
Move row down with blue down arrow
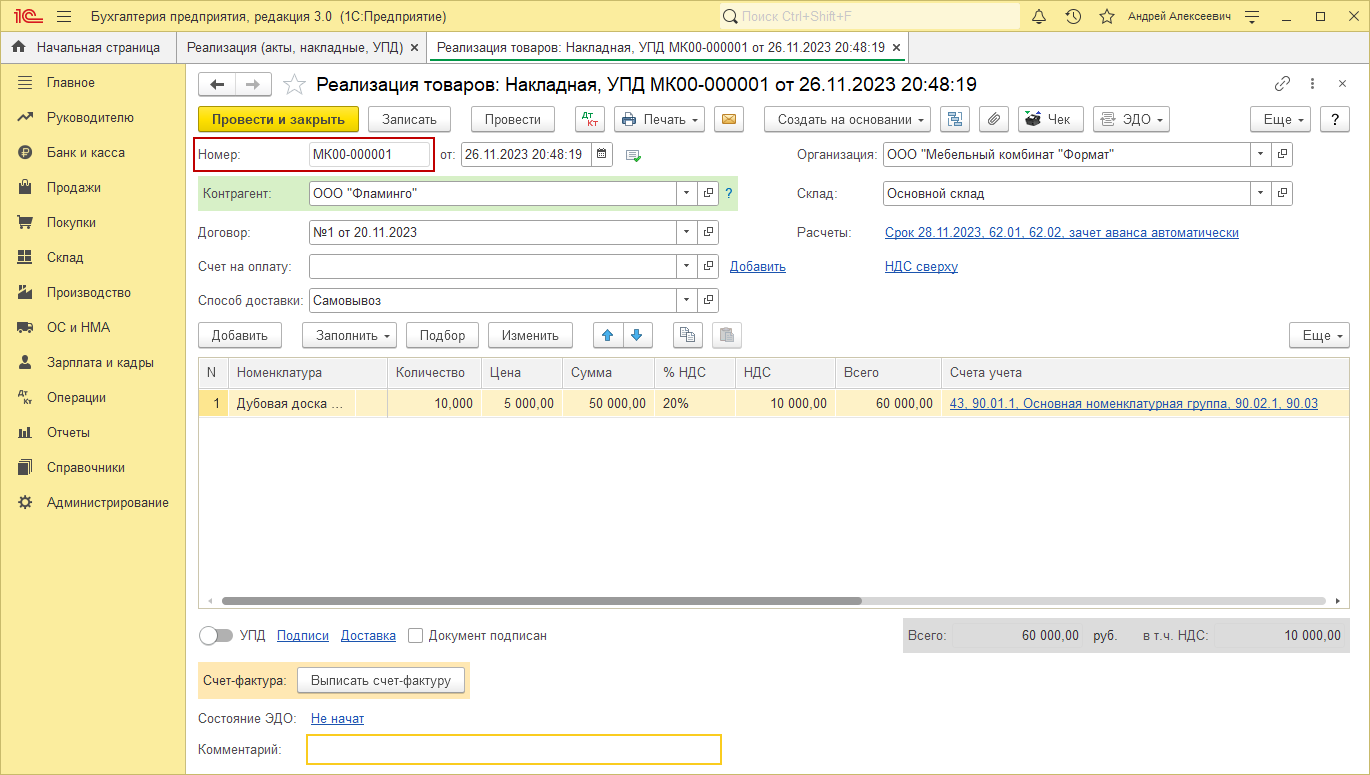pos(638,335)
